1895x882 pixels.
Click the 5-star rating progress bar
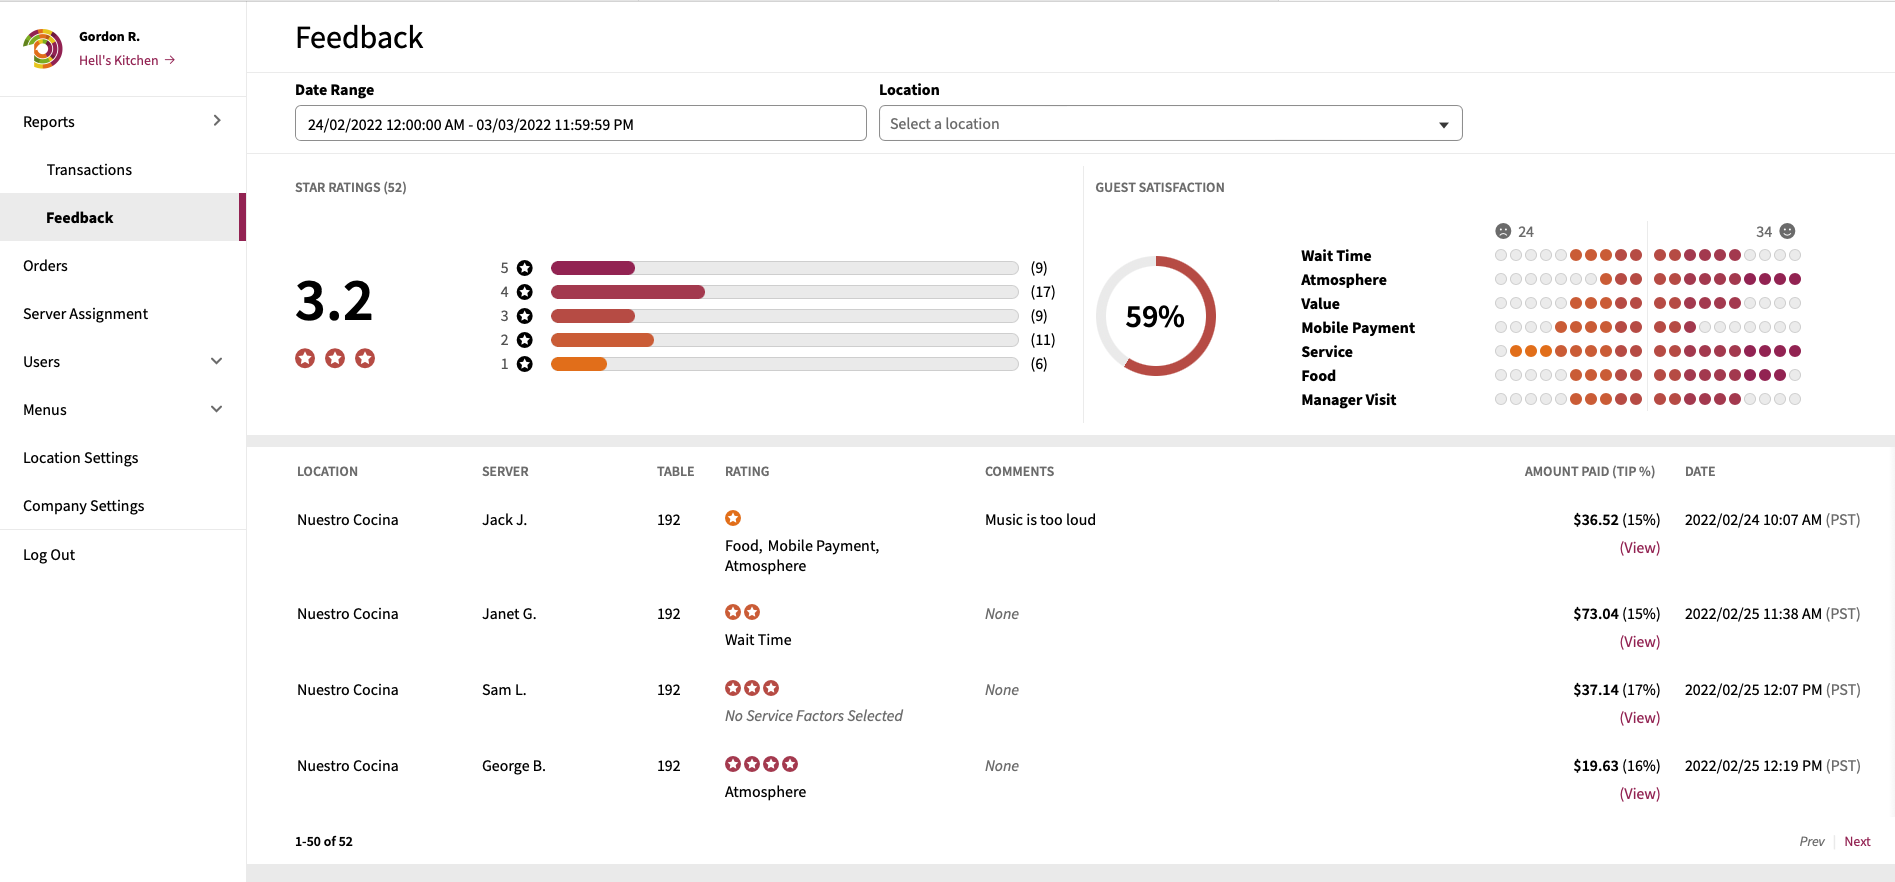[785, 268]
